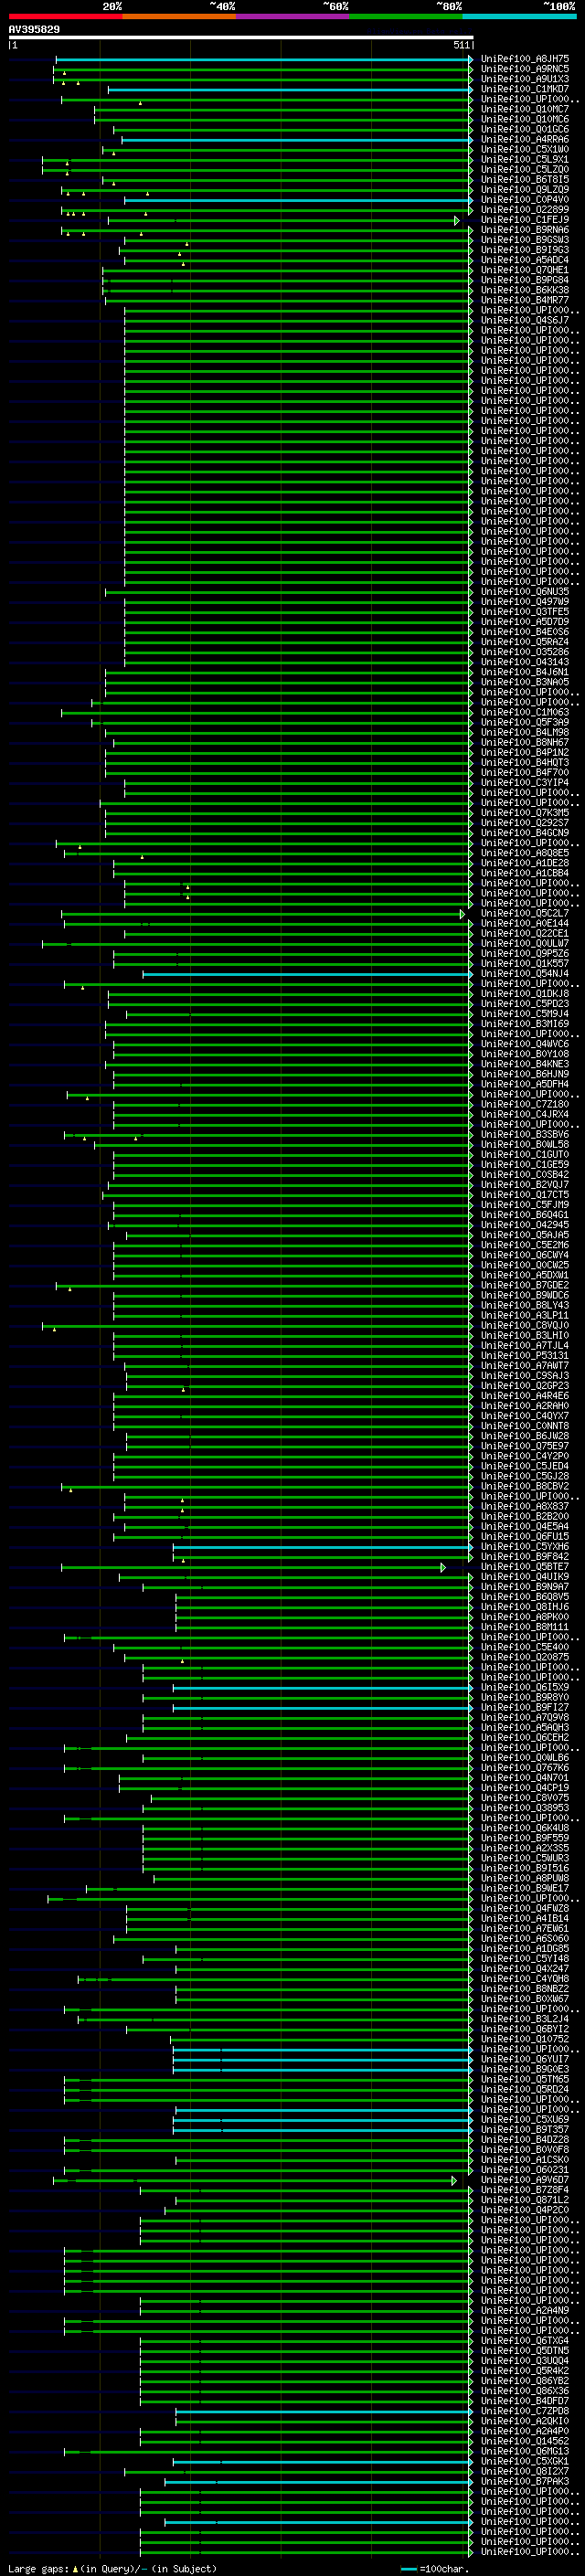The image size is (585, 2576).
Task: Click hit label UniRef100_Q5BTE7
Action: click(525, 1567)
